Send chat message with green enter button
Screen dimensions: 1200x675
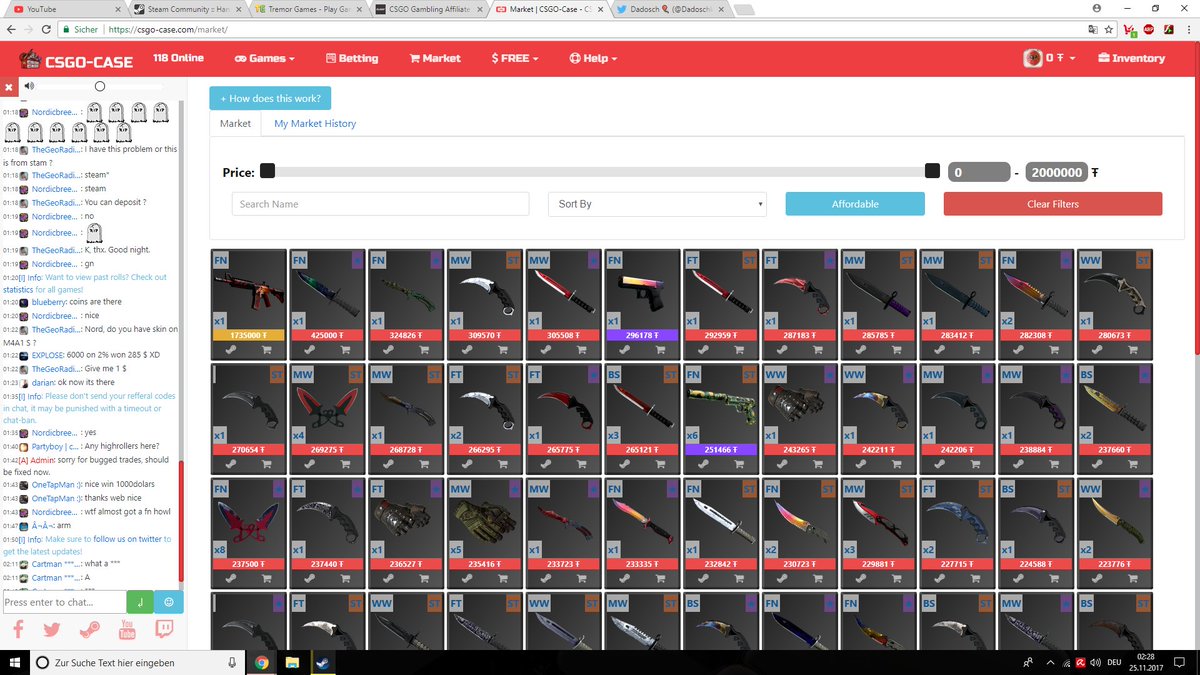[140, 602]
